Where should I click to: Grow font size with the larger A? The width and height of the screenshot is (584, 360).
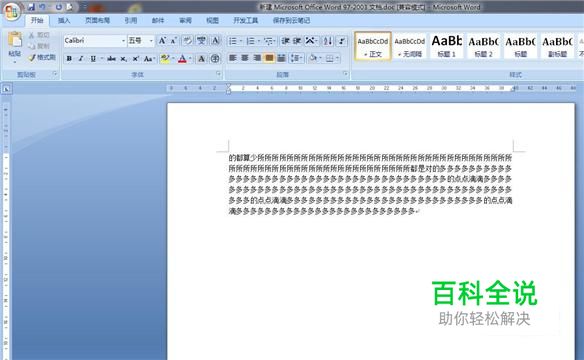162,41
